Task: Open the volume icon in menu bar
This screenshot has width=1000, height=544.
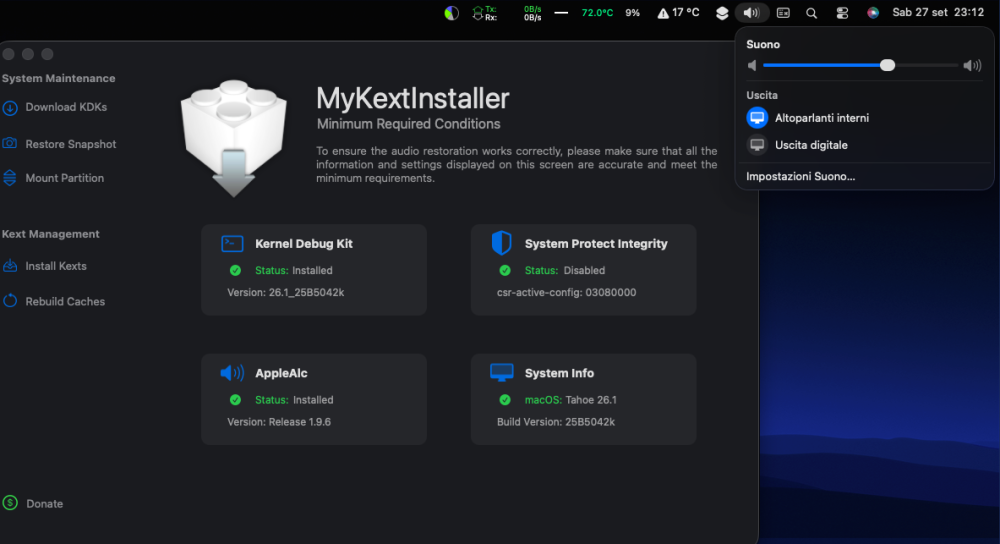Action: click(x=751, y=13)
